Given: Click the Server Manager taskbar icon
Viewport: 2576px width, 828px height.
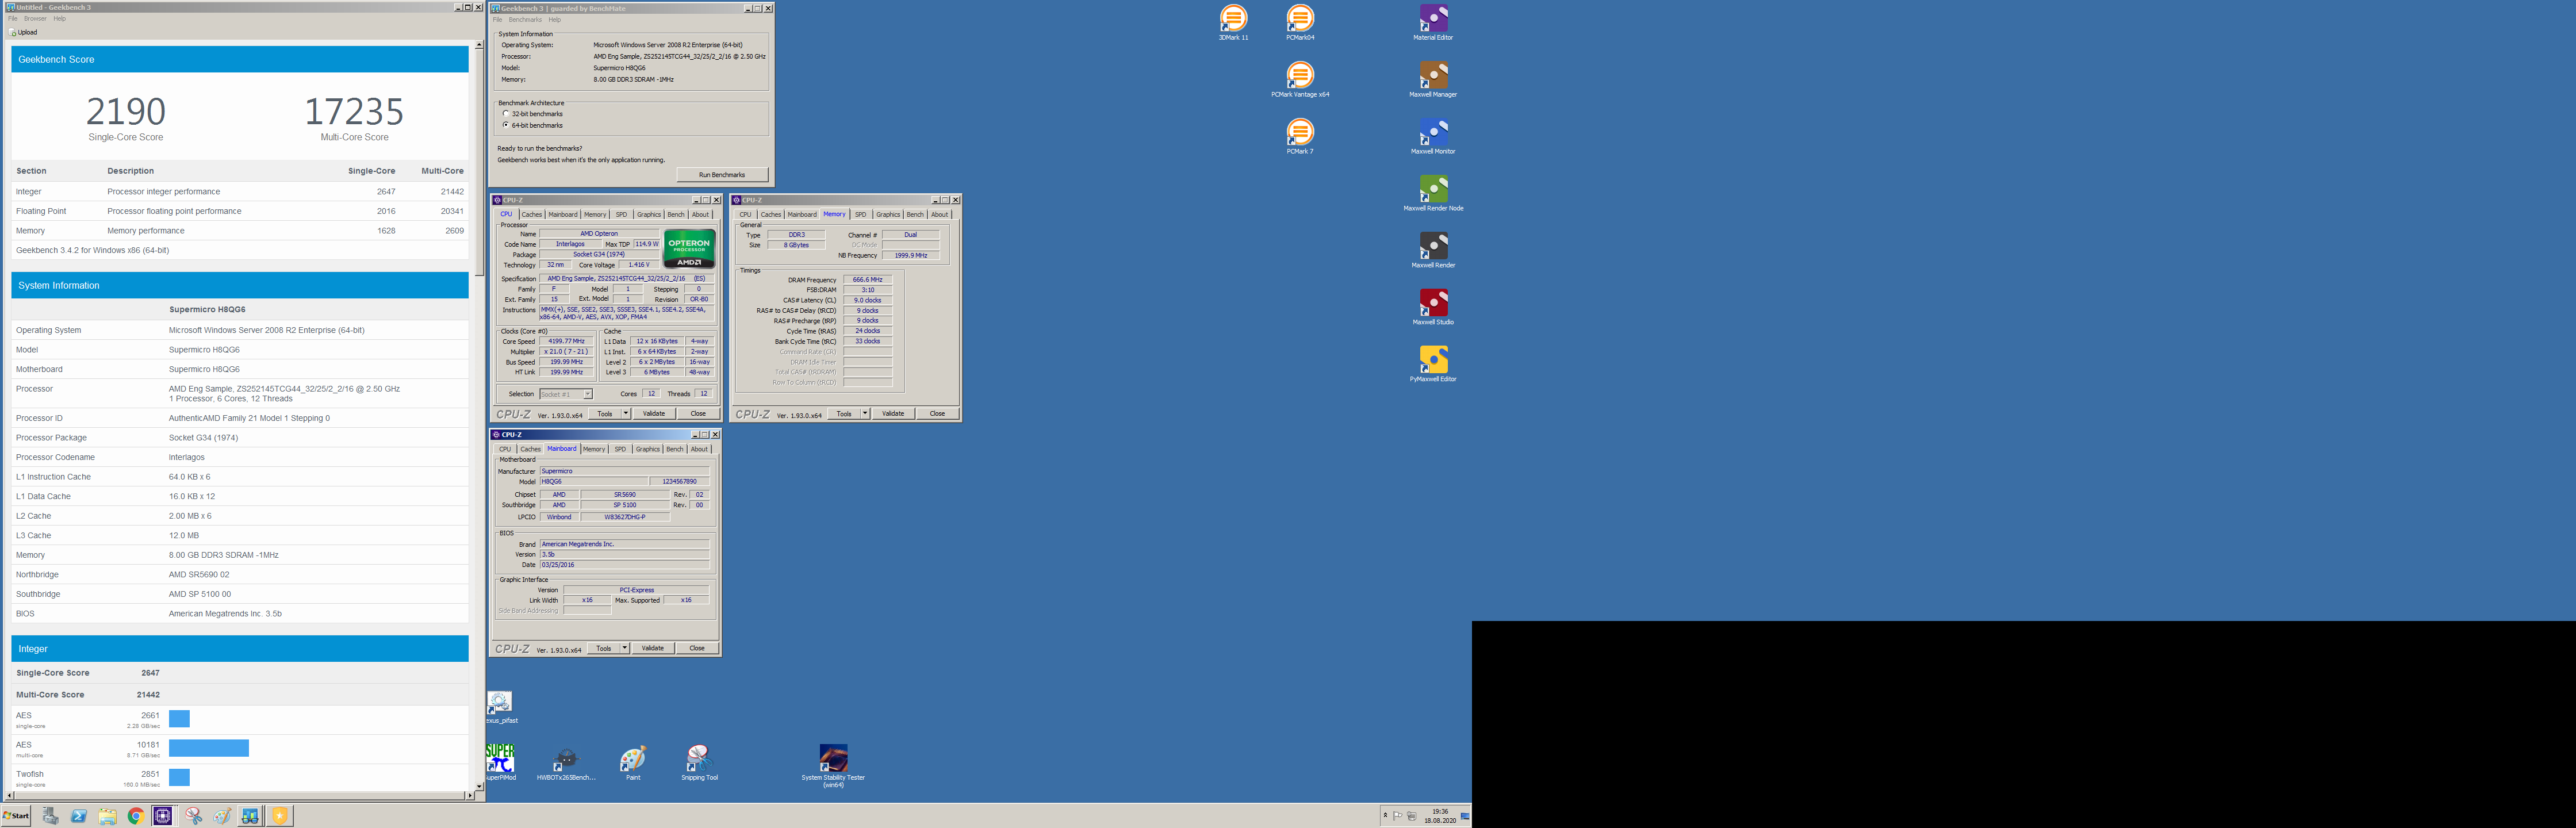Looking at the screenshot, I should [50, 816].
